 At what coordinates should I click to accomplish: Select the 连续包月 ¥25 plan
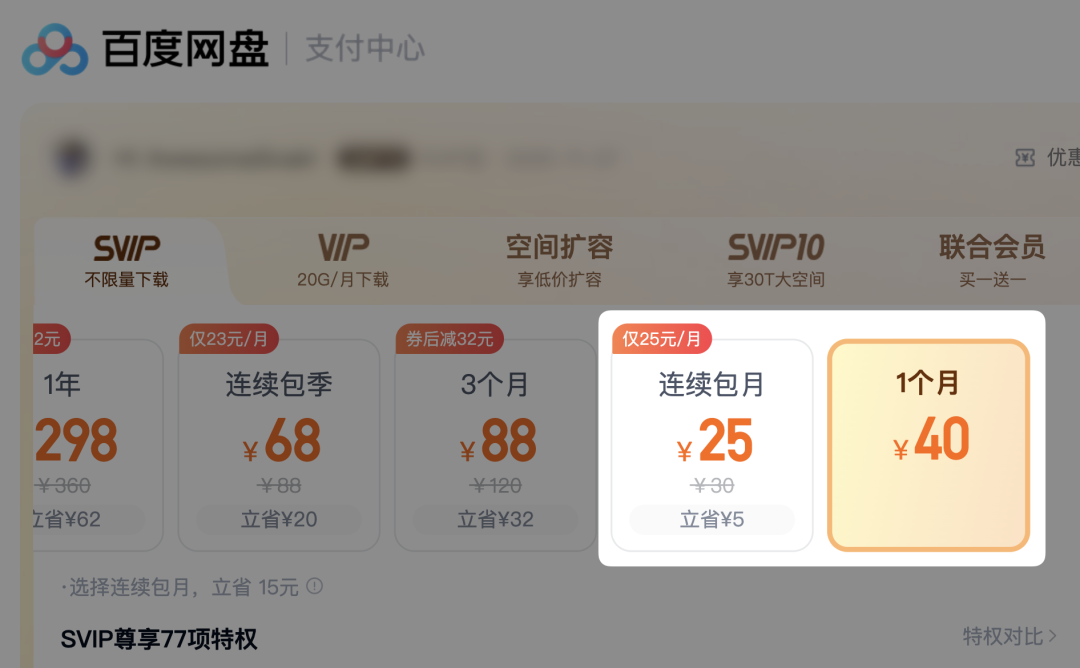point(712,445)
